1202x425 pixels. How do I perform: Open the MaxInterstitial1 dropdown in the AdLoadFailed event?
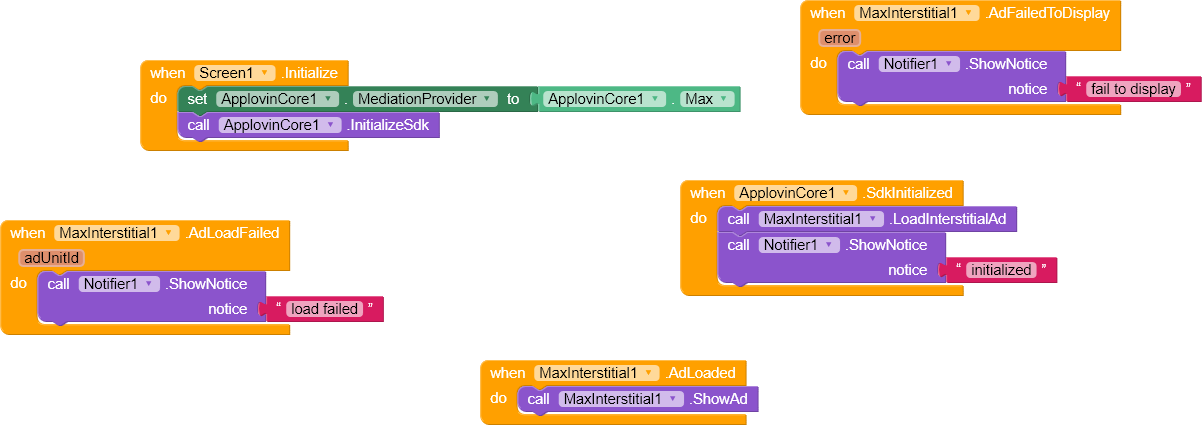click(x=117, y=233)
